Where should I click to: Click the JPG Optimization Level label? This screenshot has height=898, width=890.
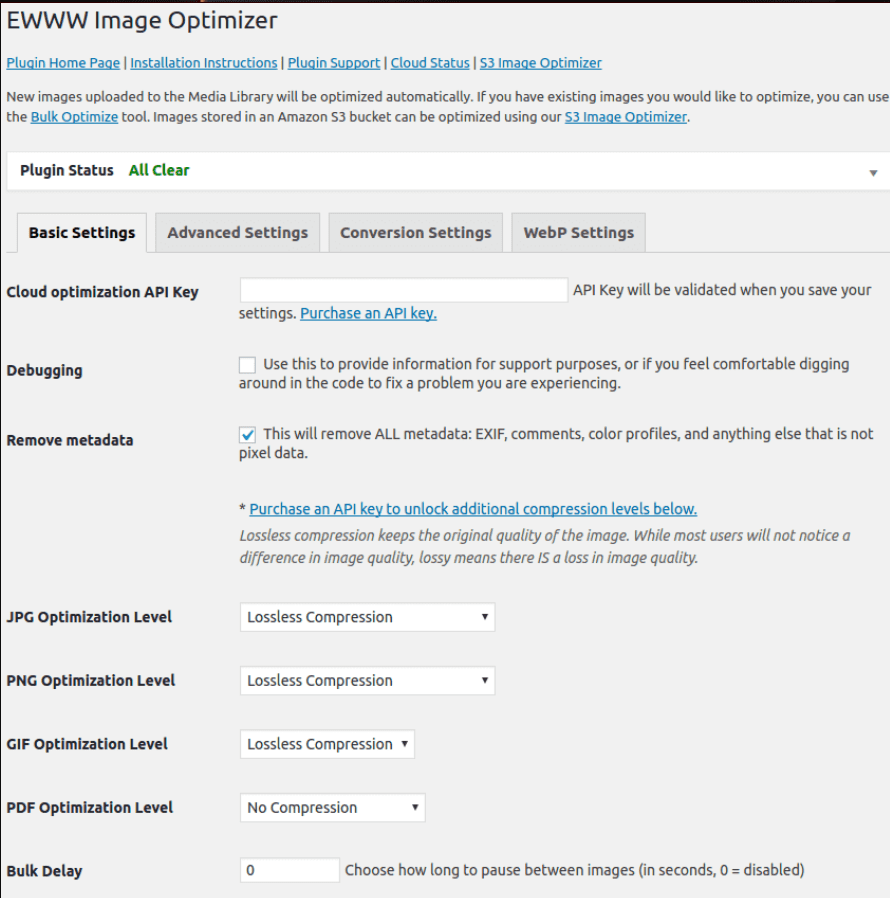(x=89, y=617)
